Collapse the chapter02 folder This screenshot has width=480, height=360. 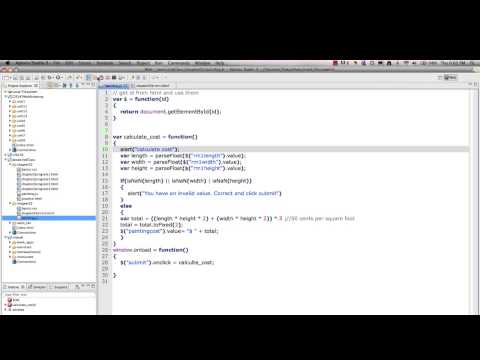[x=10, y=165]
